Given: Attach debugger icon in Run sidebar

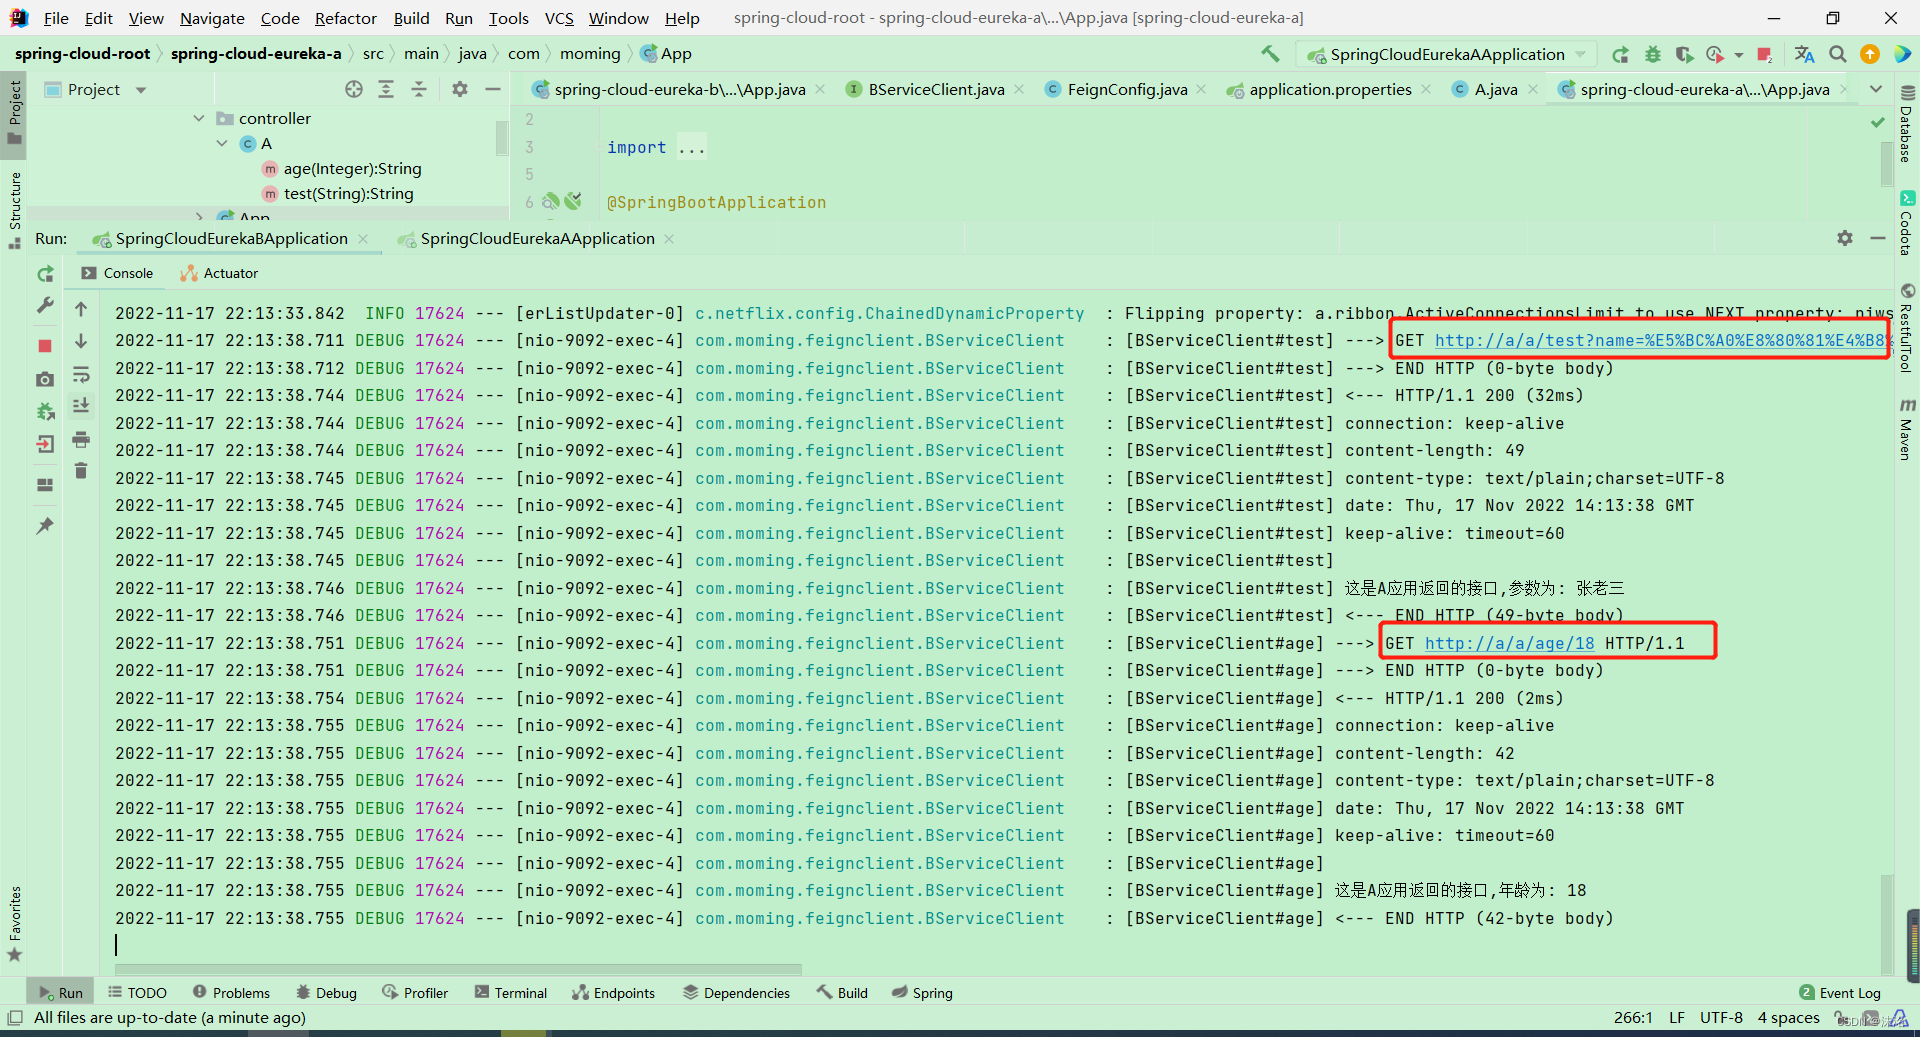Looking at the screenshot, I should 45,411.
